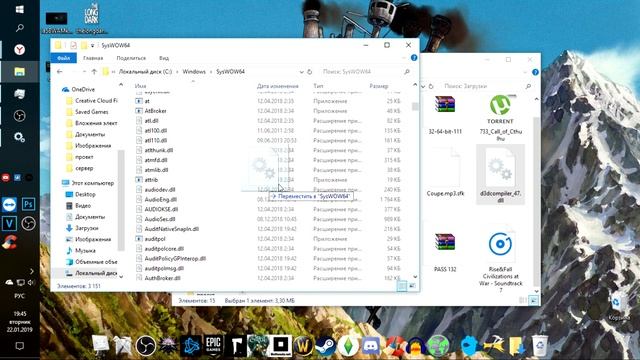Launch Epic Games launcher in dock

213,345
